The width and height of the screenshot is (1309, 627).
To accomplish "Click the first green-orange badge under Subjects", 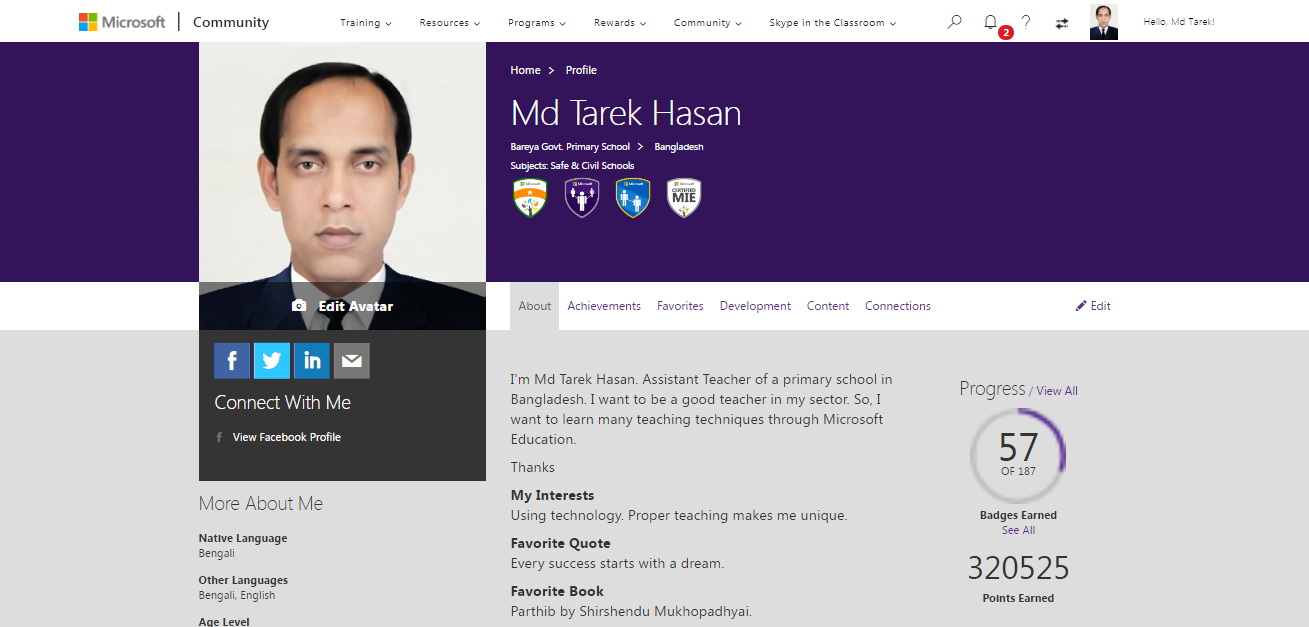I will (x=530, y=198).
